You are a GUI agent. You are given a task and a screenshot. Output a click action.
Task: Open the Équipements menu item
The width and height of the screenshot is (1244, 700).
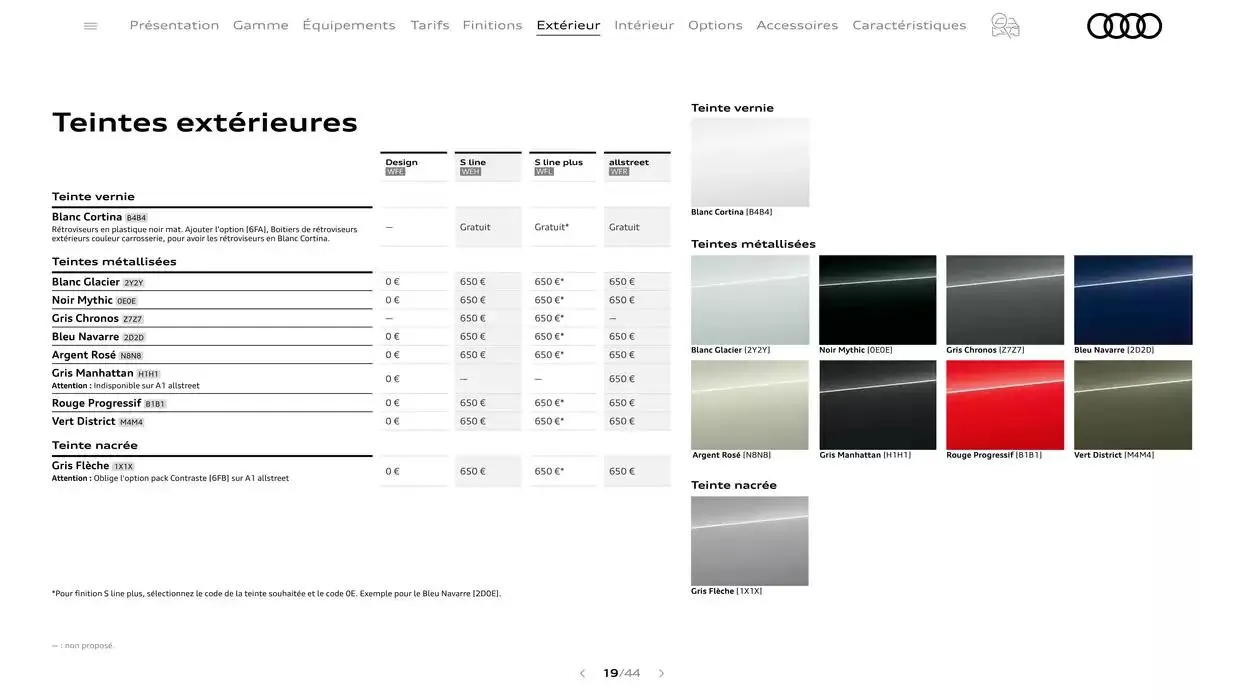pos(349,25)
